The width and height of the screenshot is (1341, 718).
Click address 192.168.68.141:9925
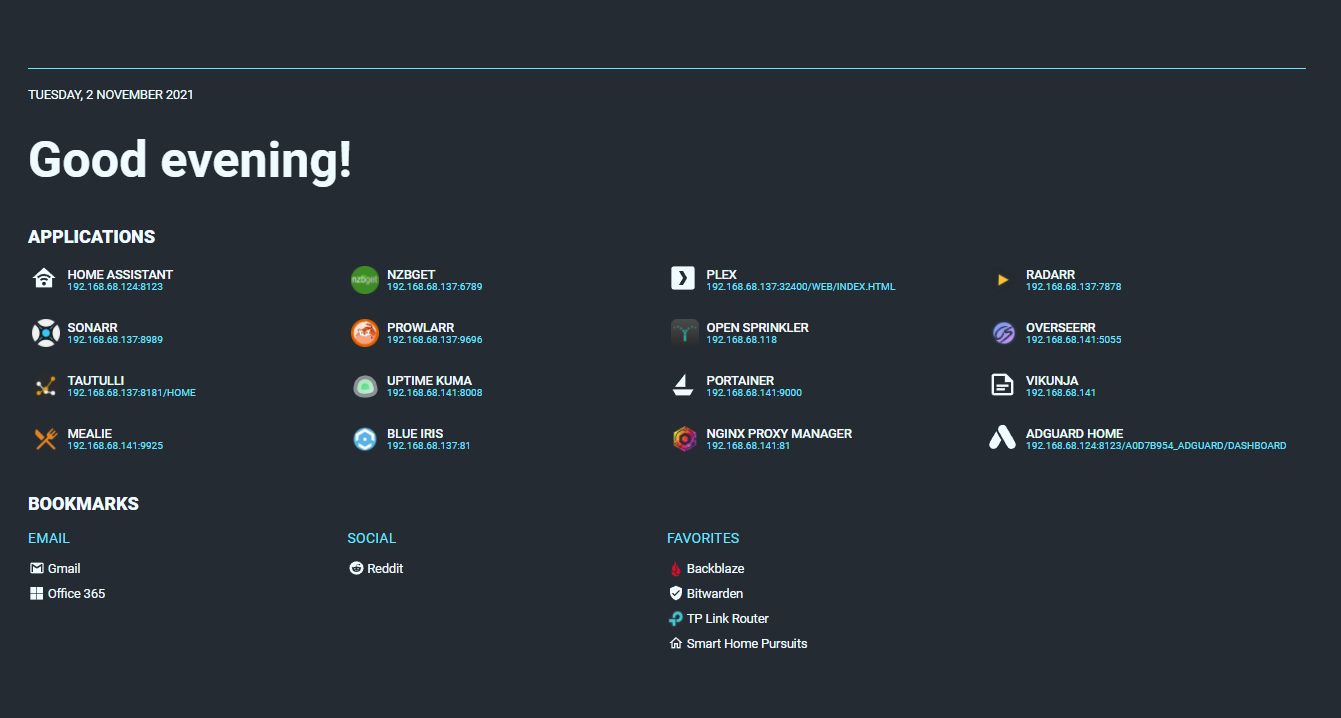coord(115,446)
